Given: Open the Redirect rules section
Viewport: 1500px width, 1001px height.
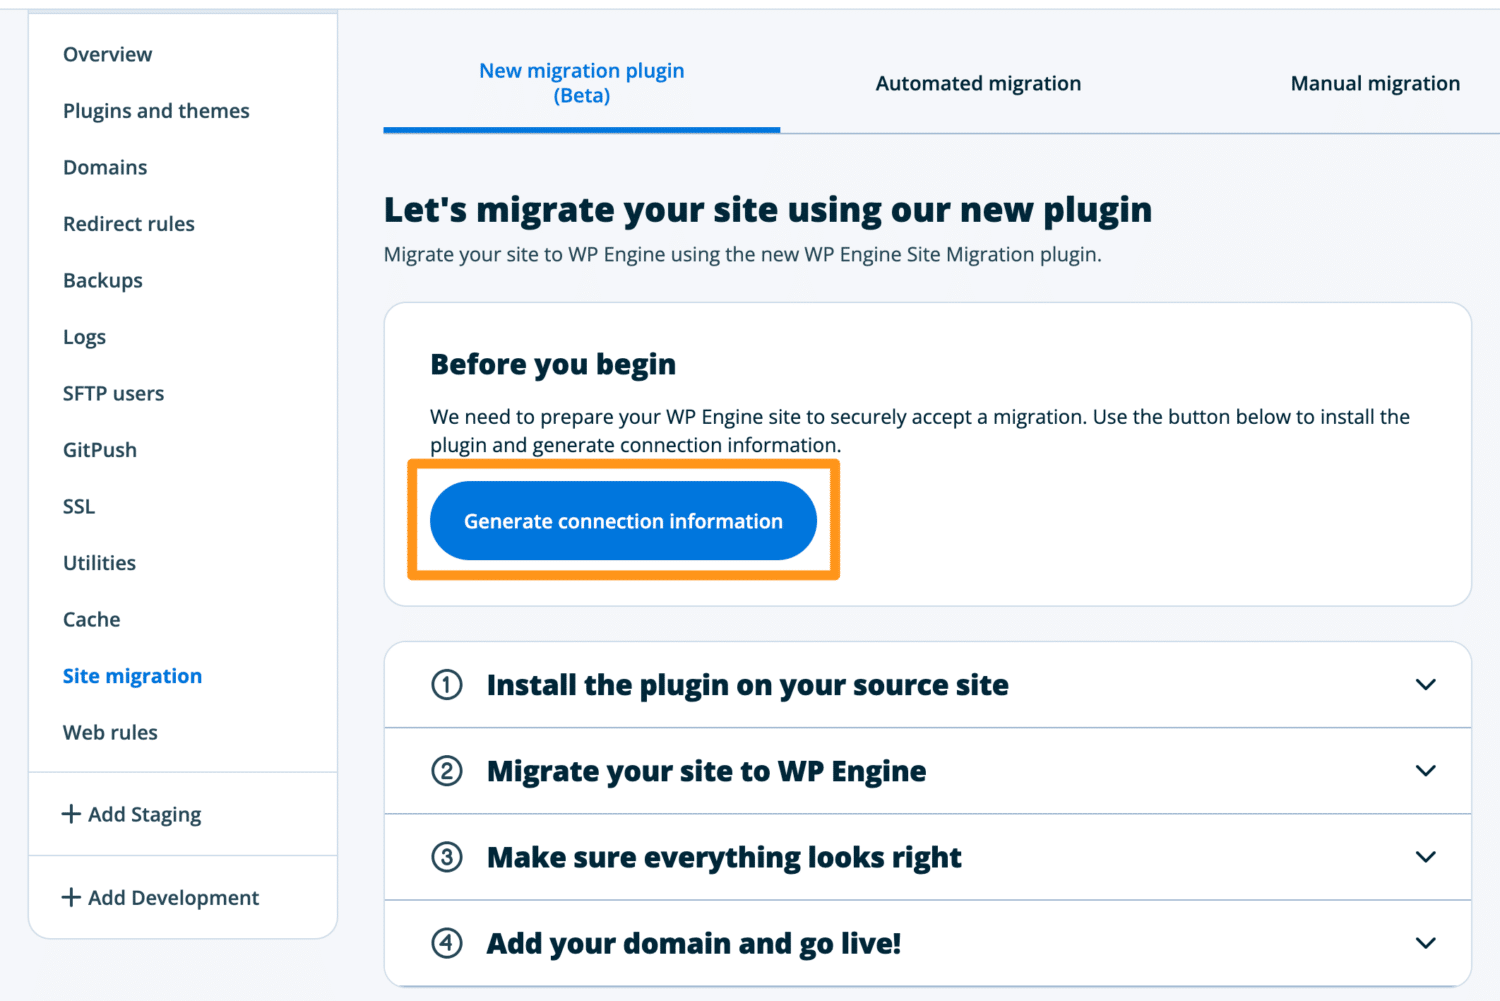Looking at the screenshot, I should 128,223.
